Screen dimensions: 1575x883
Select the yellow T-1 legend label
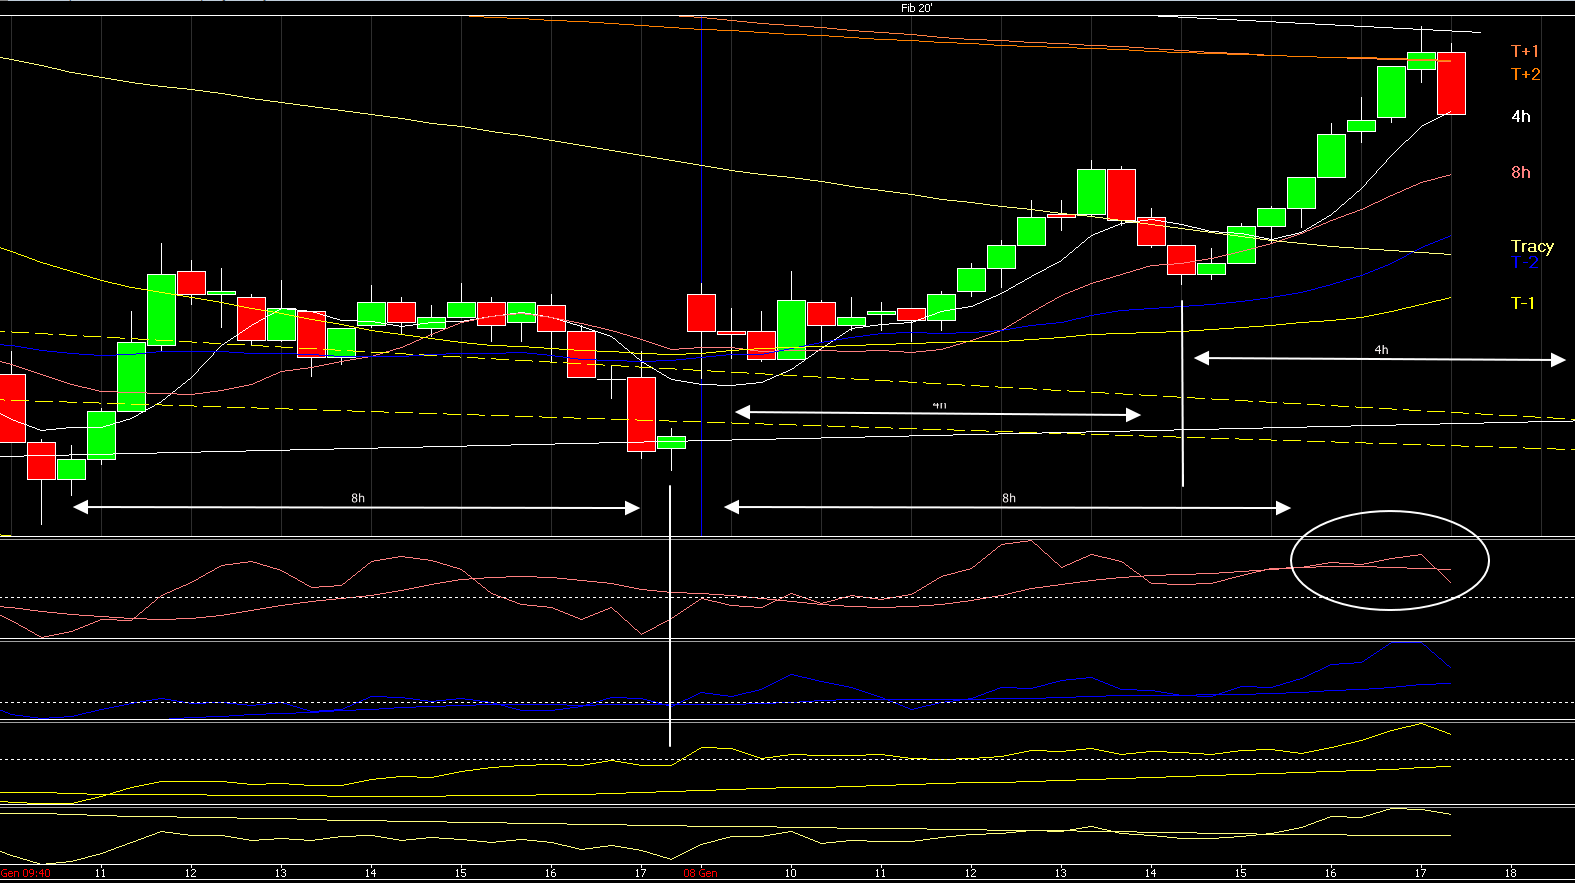[1522, 303]
